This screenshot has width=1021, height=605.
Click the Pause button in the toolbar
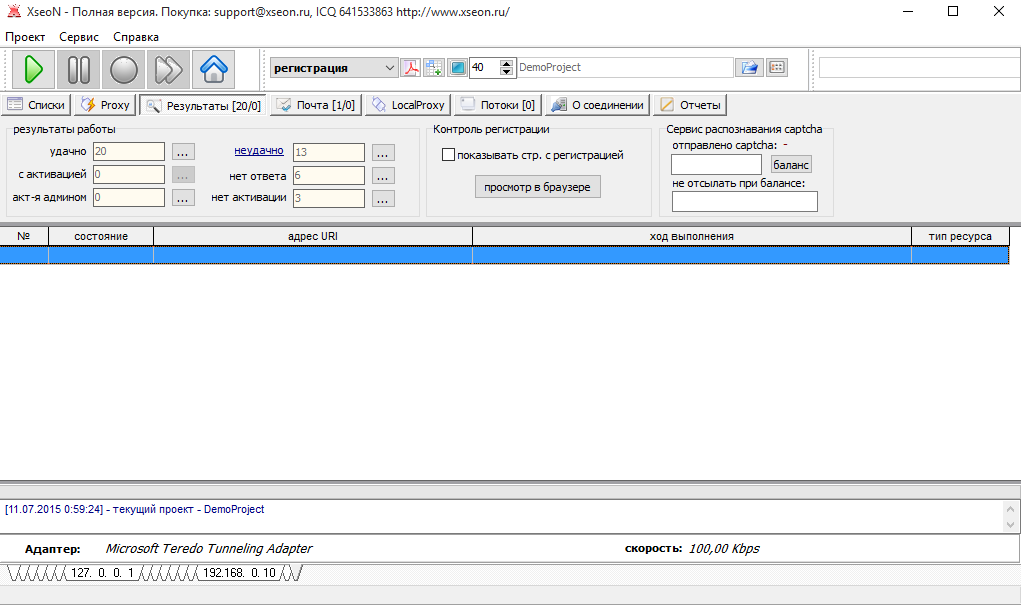(x=79, y=69)
